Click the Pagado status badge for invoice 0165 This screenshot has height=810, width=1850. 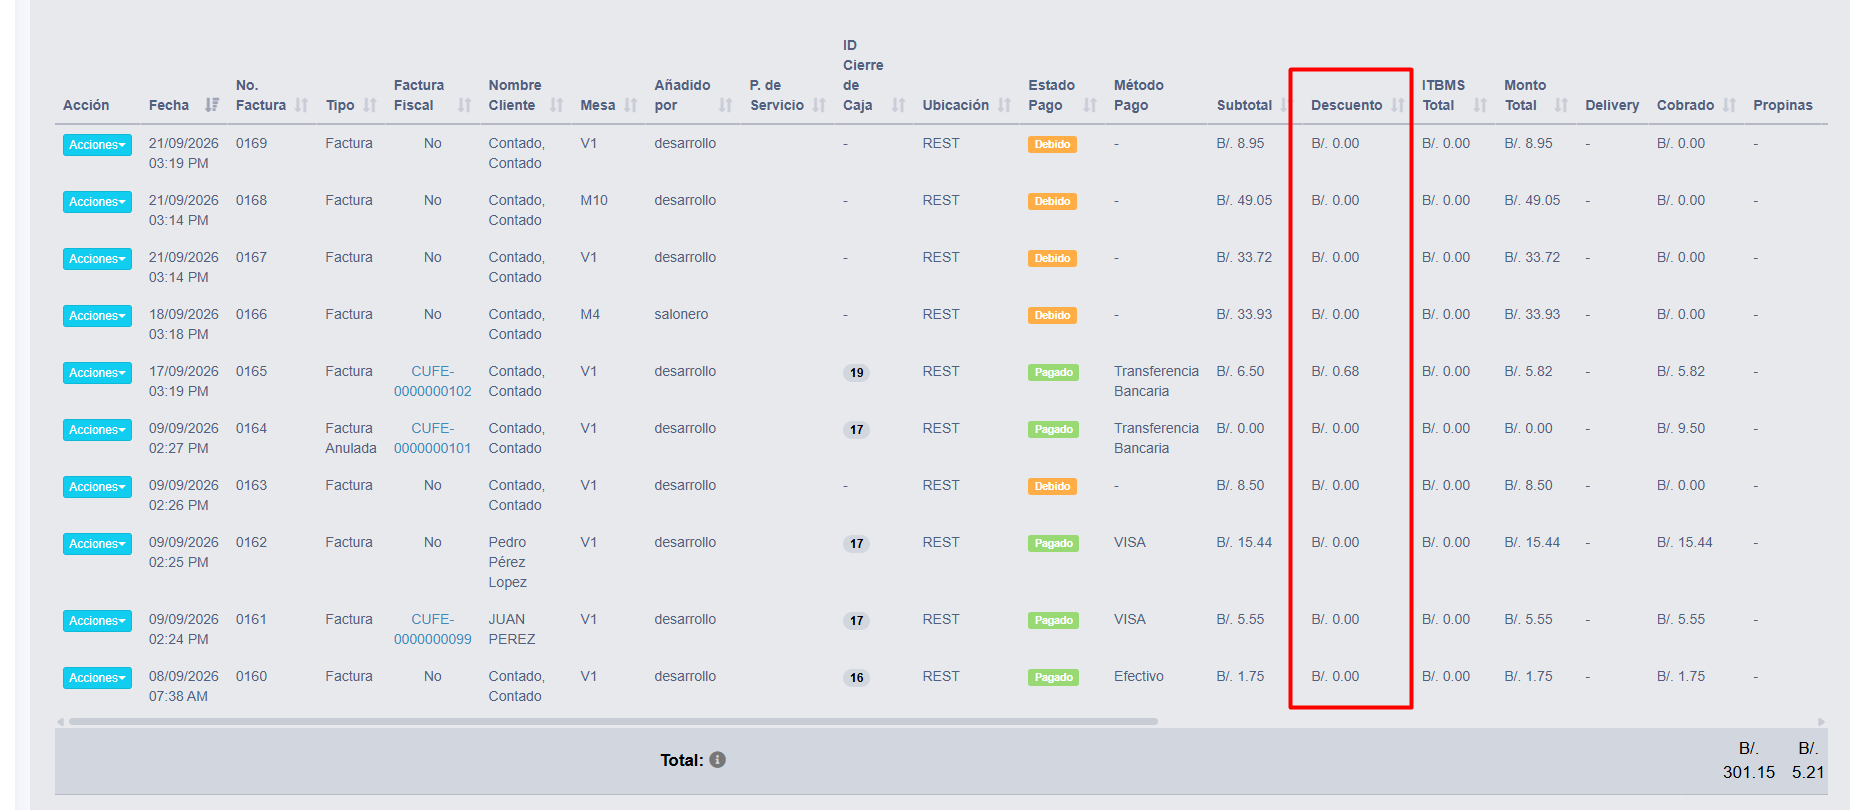(x=1053, y=372)
